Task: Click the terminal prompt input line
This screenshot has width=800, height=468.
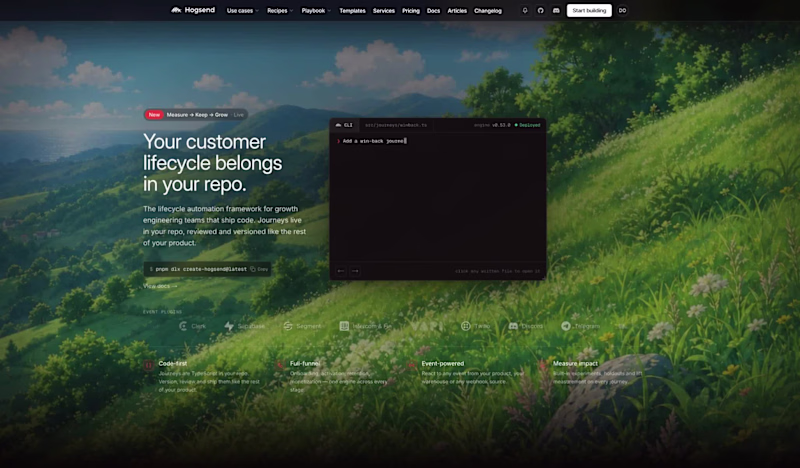Action: [x=371, y=141]
